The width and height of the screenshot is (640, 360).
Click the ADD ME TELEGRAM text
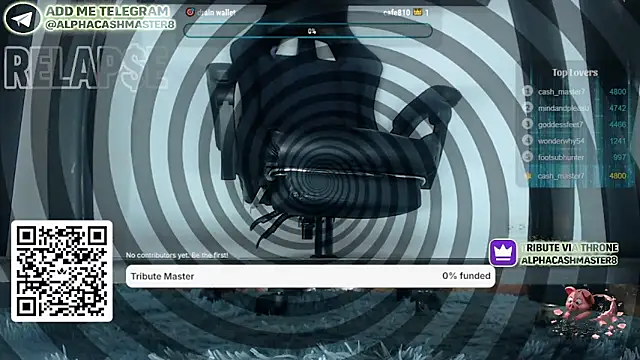107,11
